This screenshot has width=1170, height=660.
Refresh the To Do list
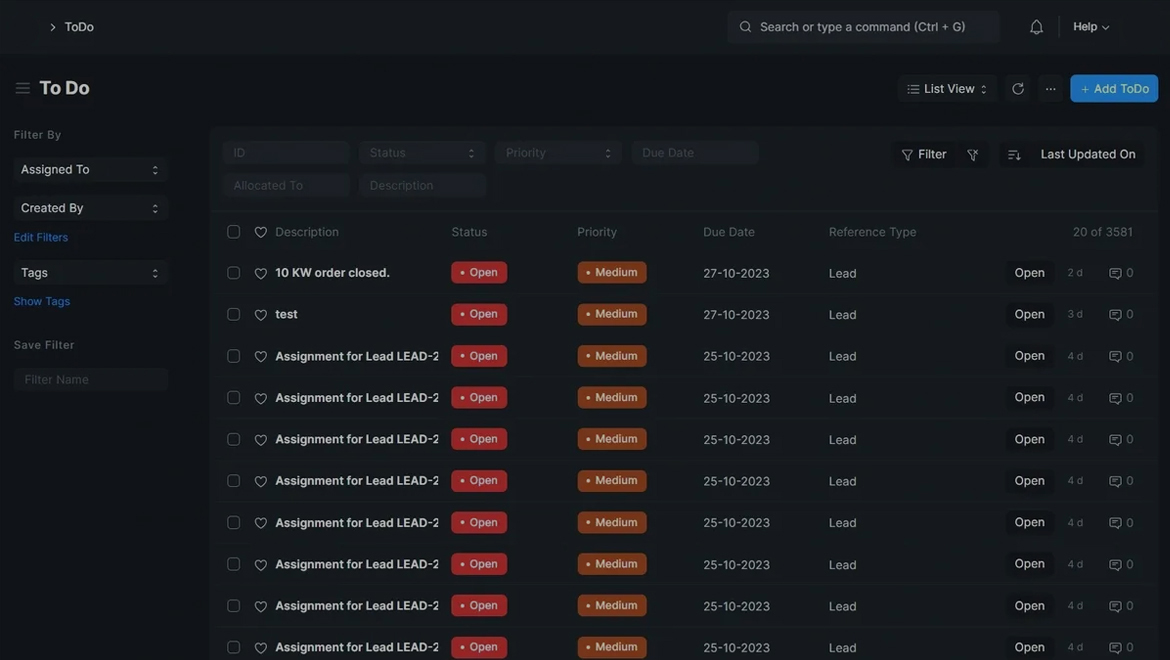coord(1018,89)
